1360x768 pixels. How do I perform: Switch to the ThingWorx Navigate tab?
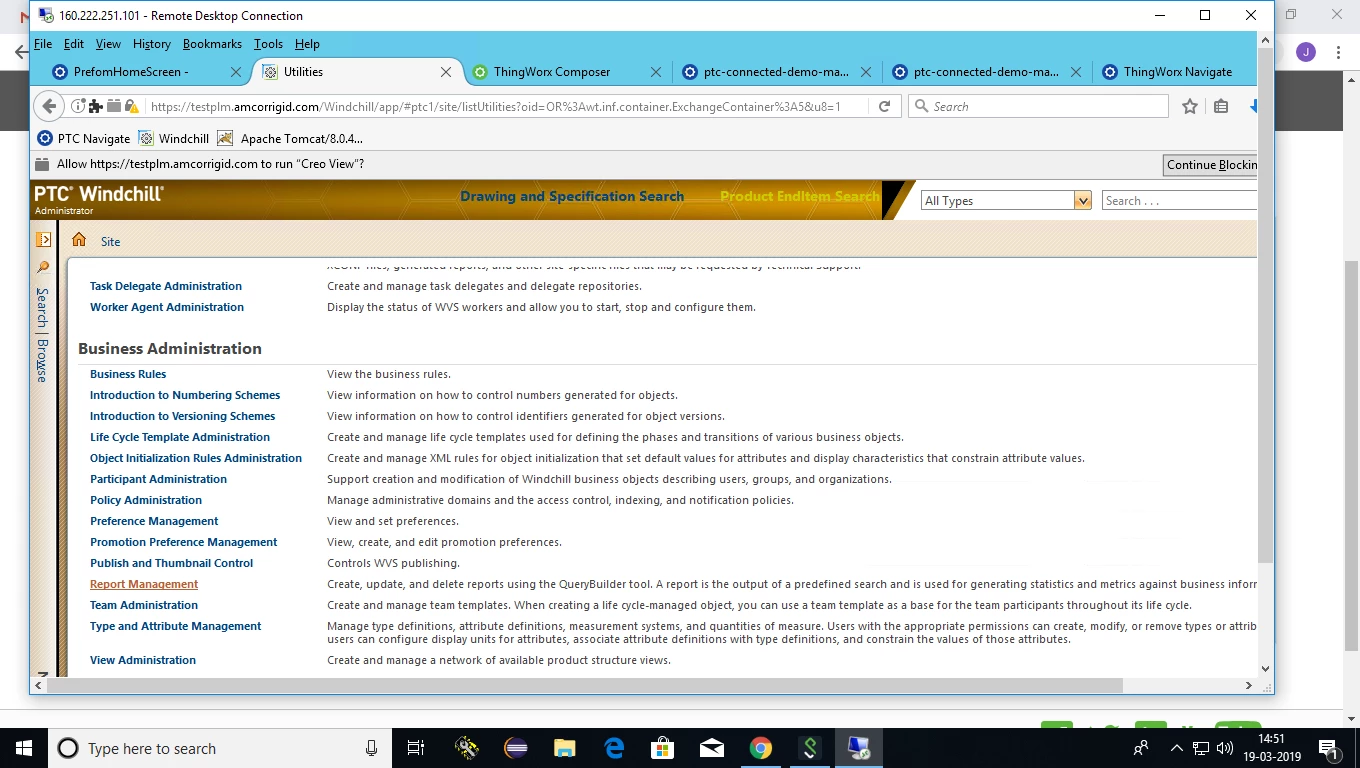point(1177,72)
